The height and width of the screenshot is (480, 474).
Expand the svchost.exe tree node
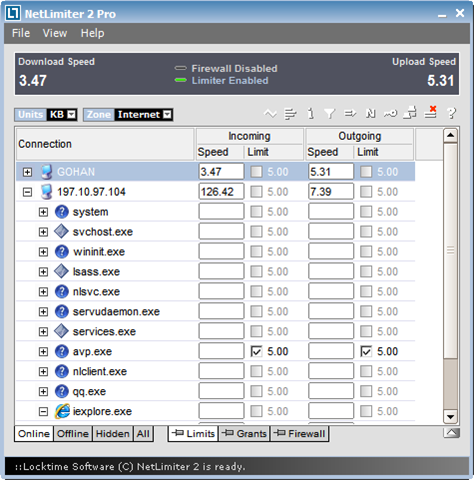point(43,232)
